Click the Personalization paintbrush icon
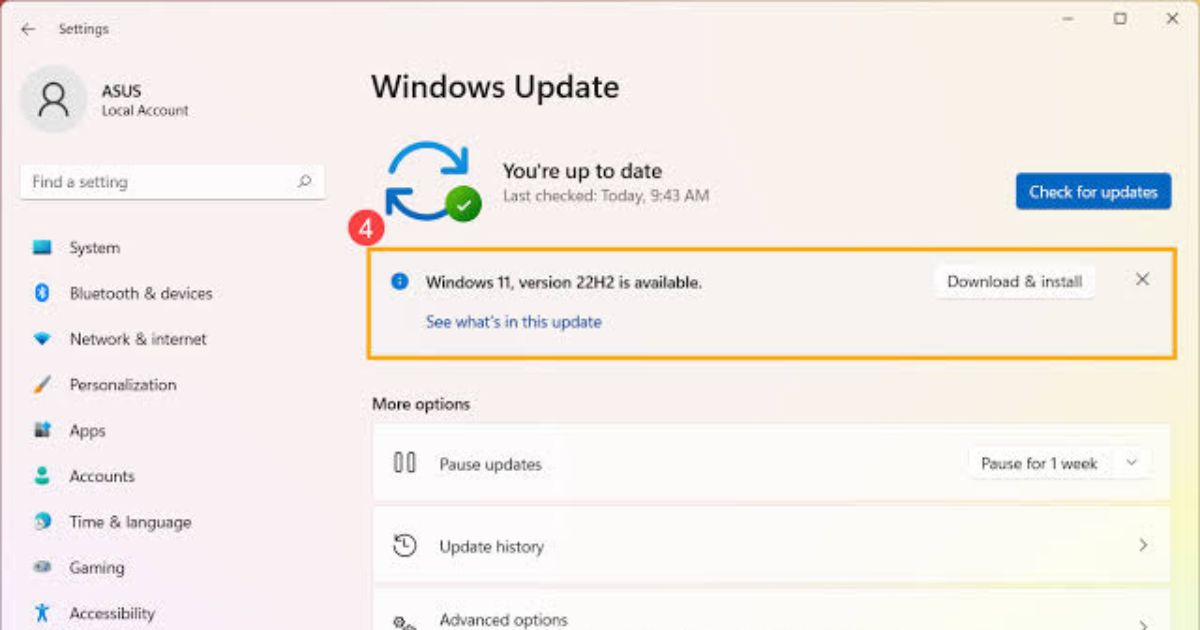The image size is (1200, 630). (x=41, y=385)
